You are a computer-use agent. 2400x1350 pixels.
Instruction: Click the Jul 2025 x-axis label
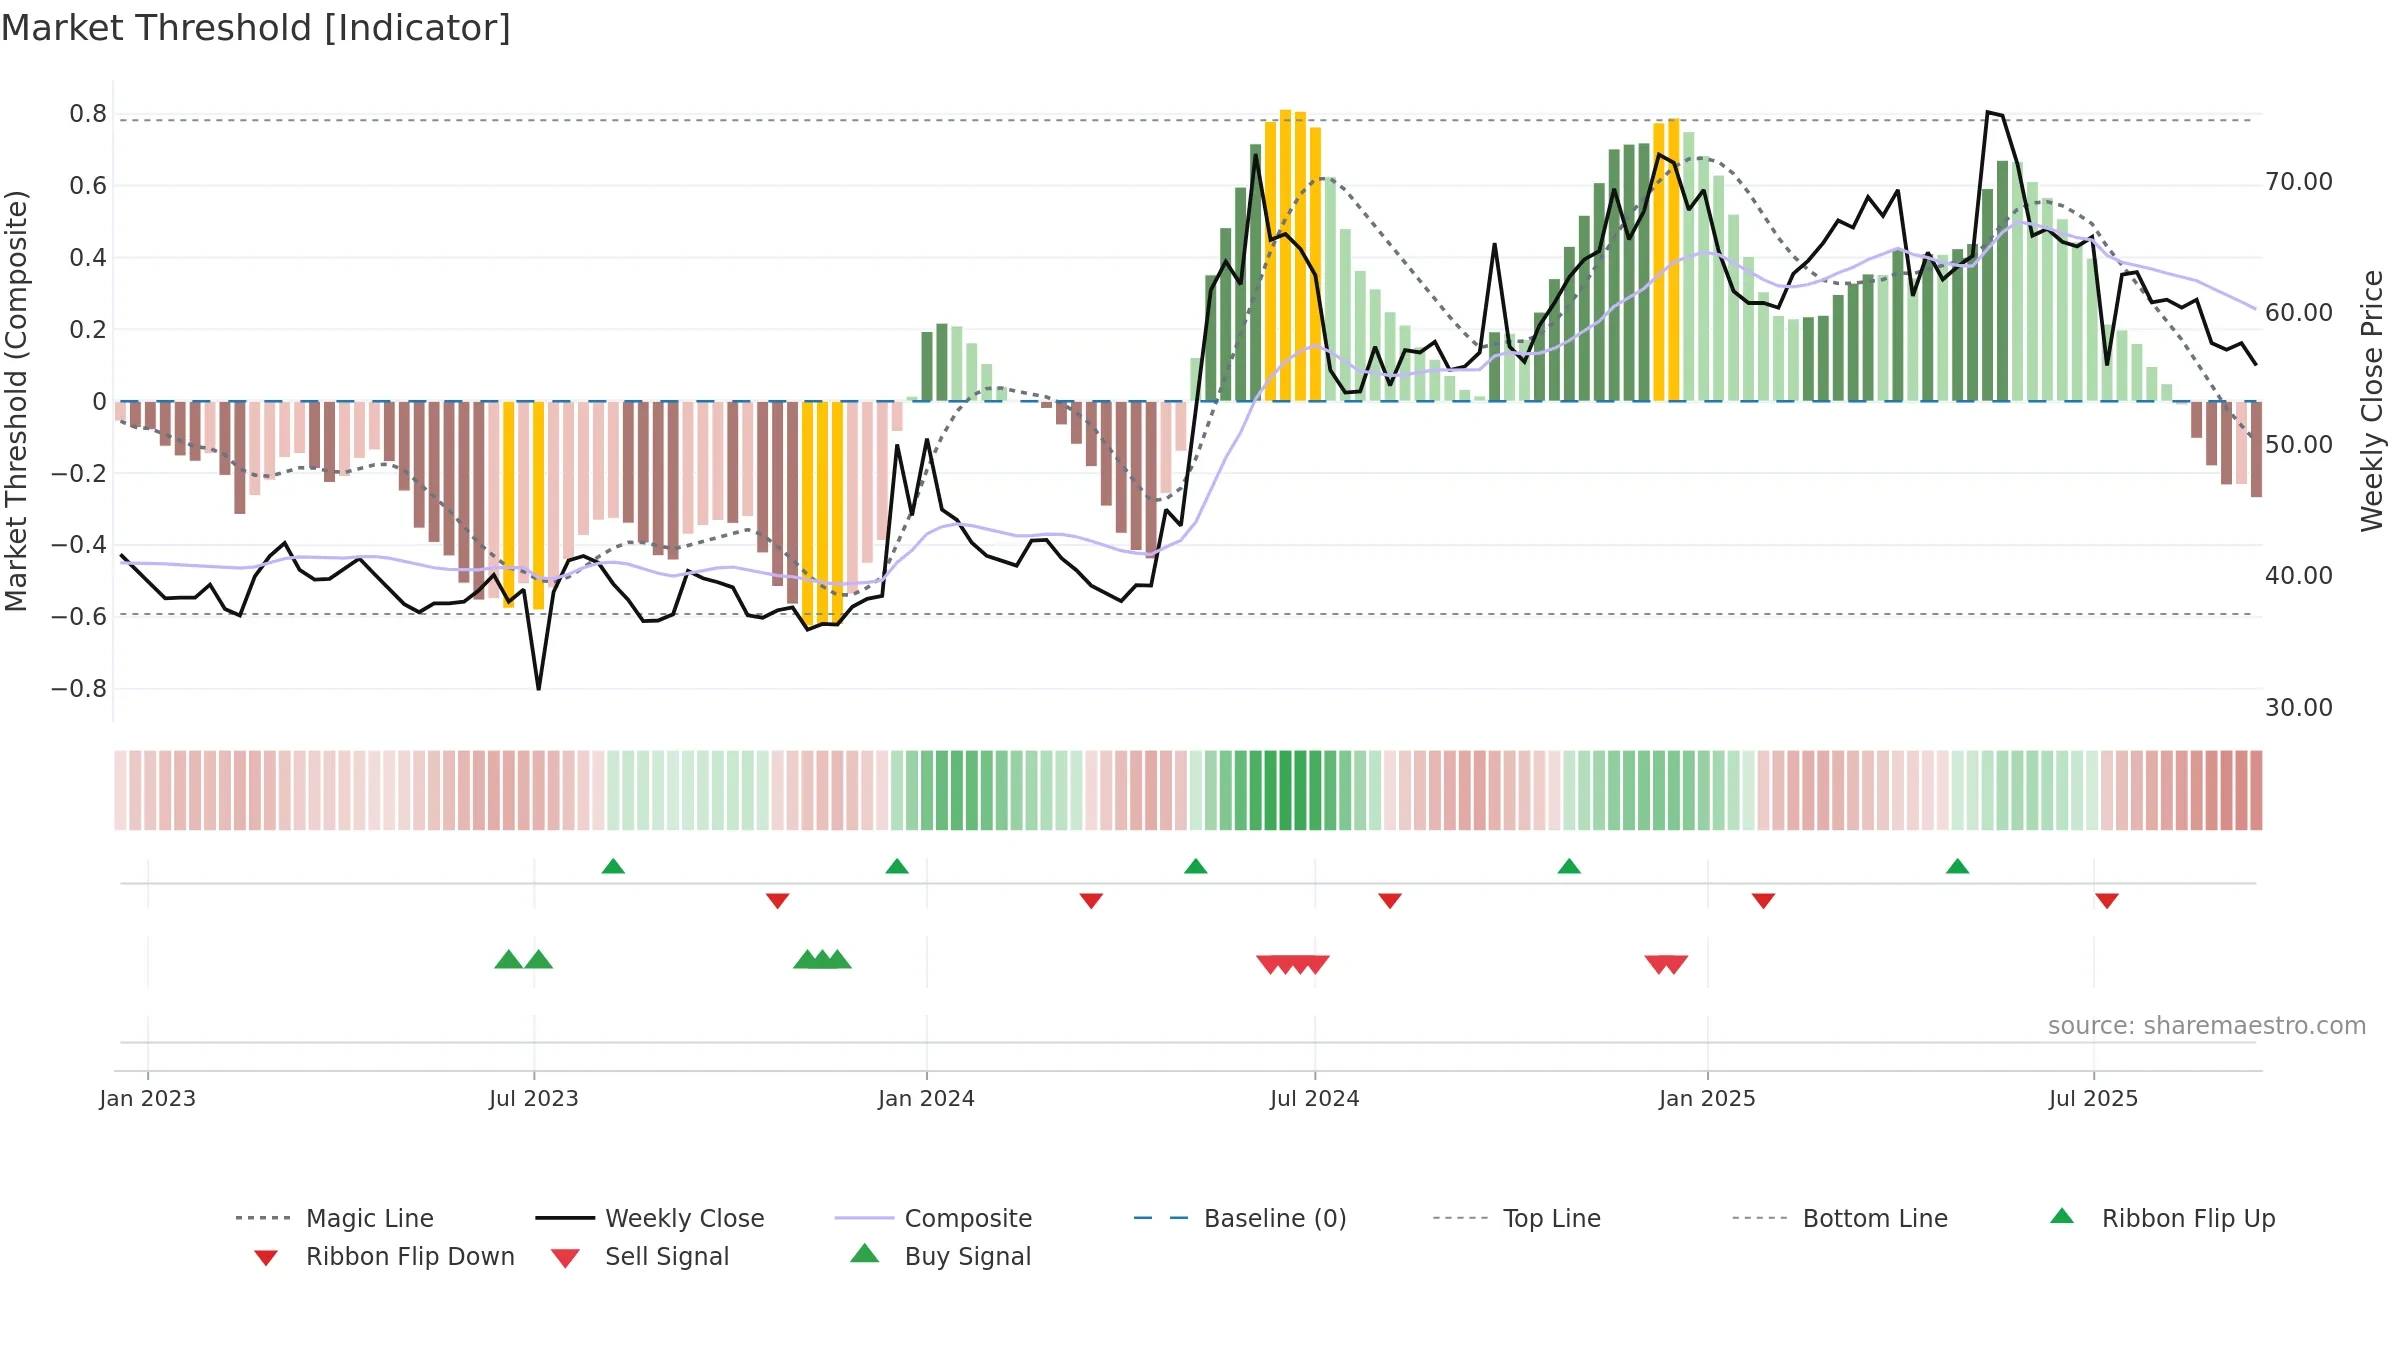(x=2093, y=1098)
